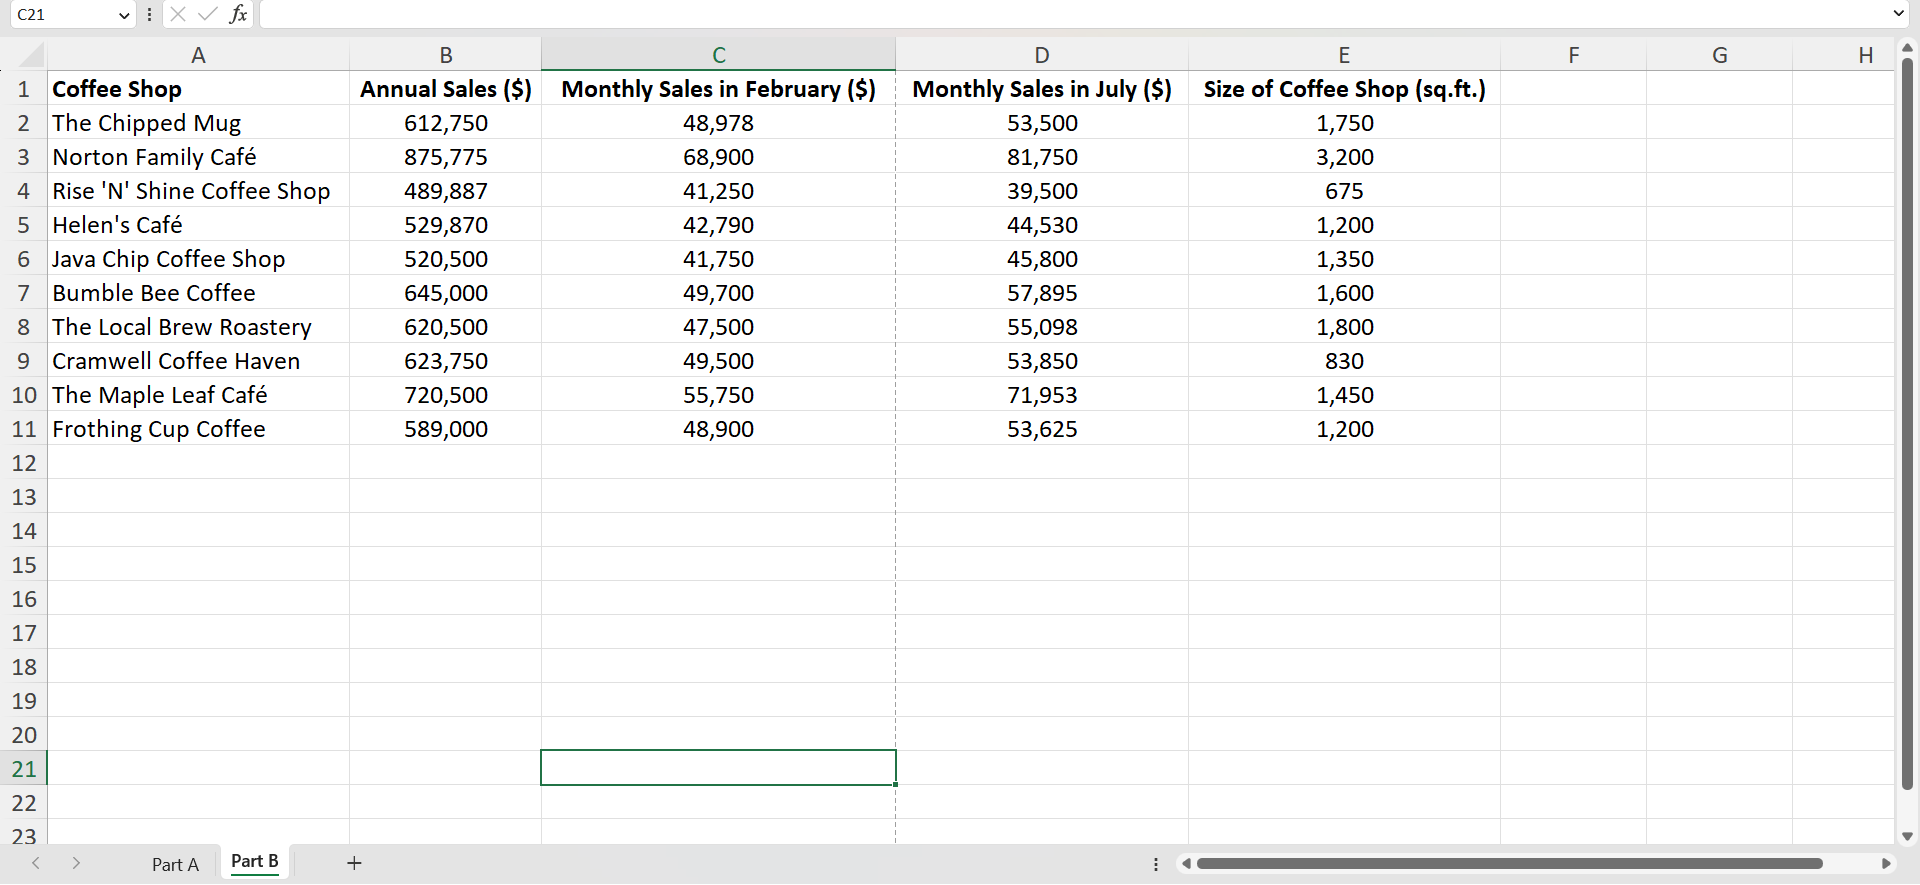Click July sales value 81,750
1920x885 pixels.
(x=1042, y=157)
